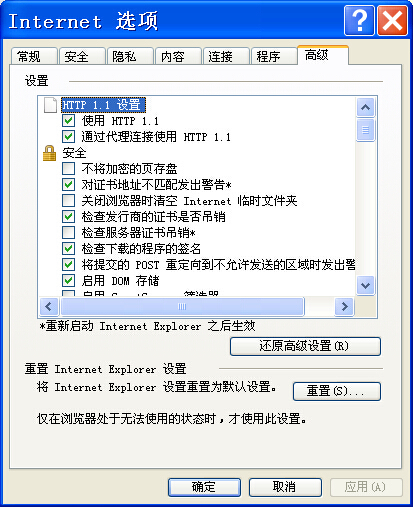
Task: Enable 不将加密的页存盘 checkbox
Action: point(68,169)
